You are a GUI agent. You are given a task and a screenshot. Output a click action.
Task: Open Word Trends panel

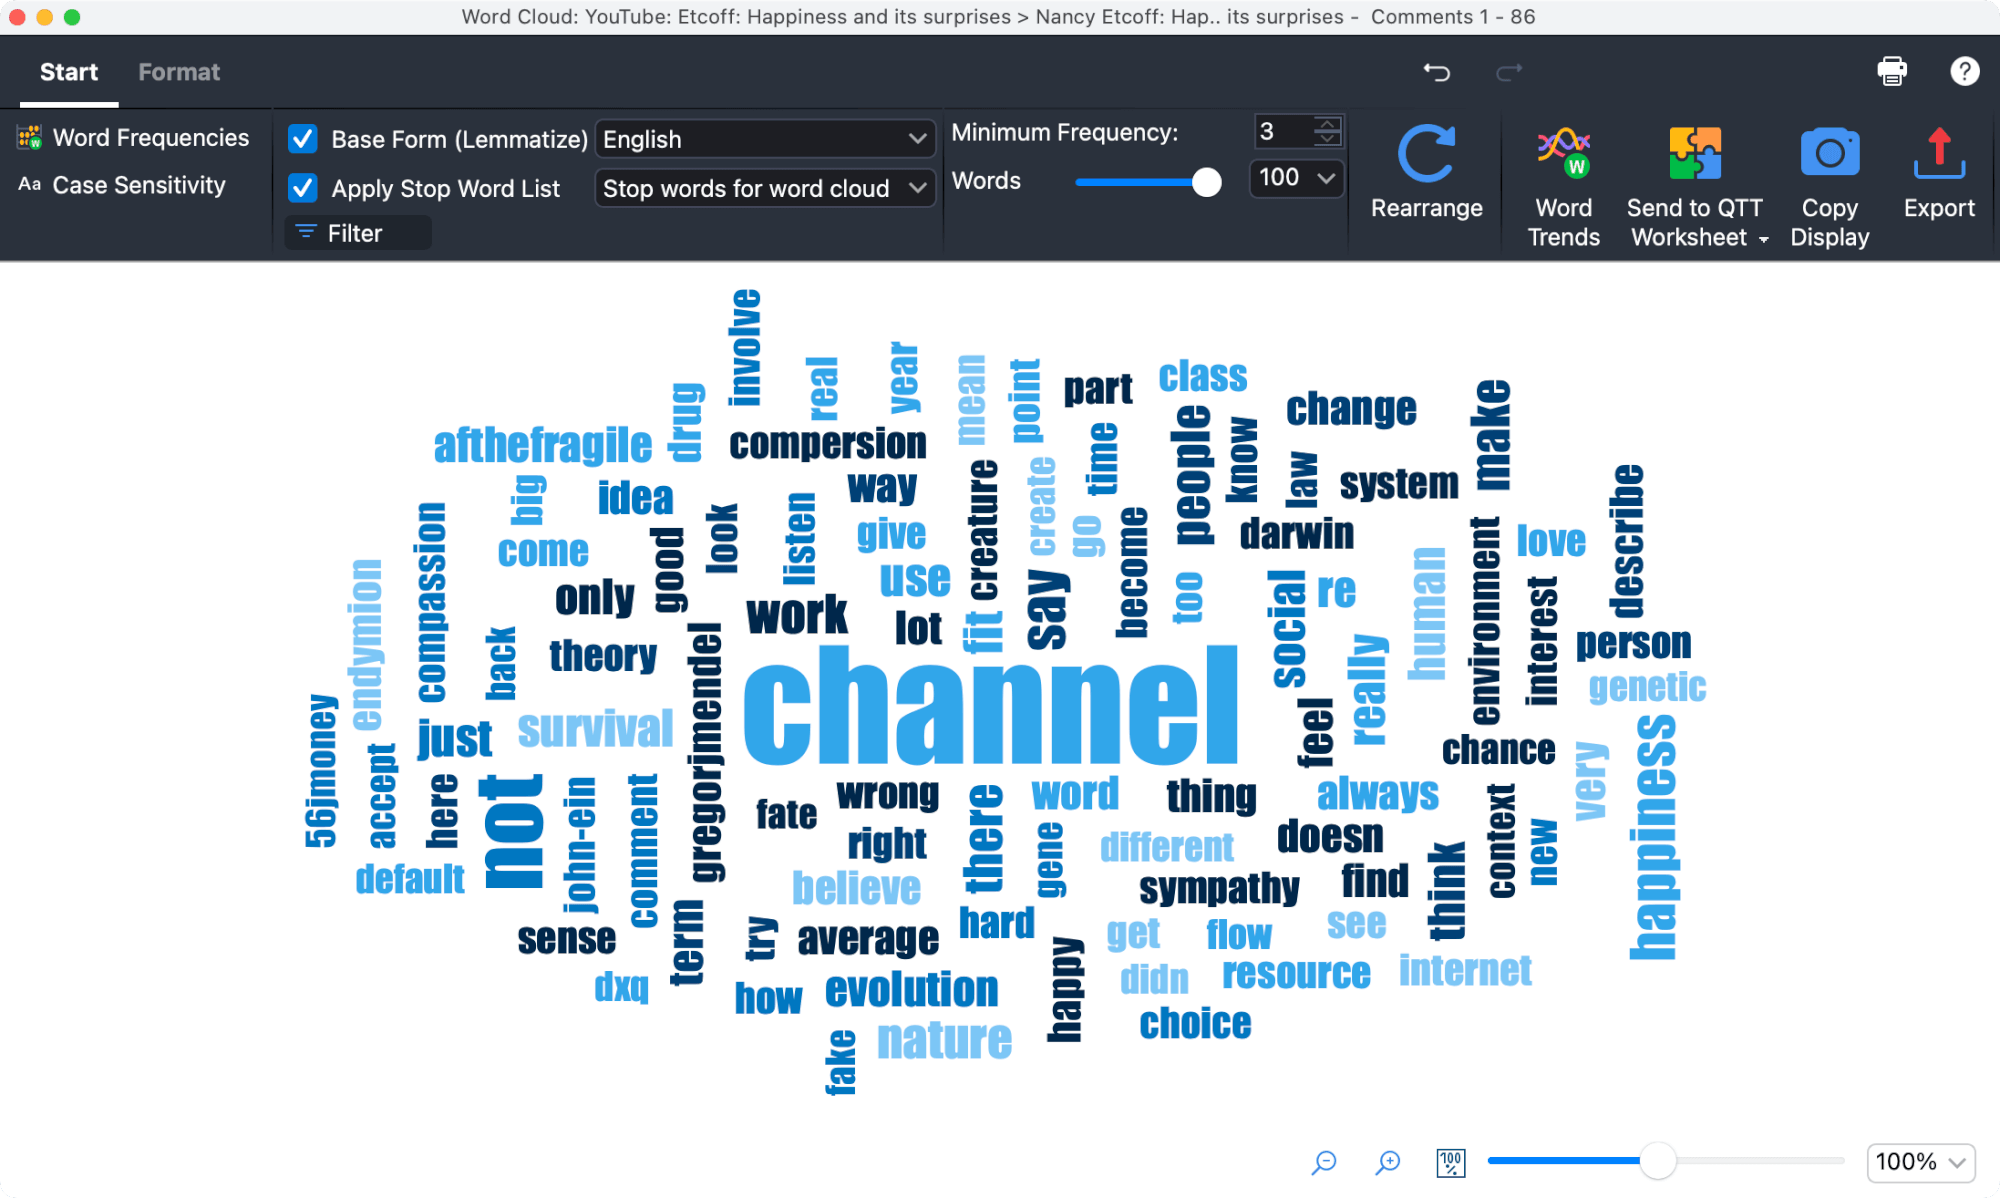1564,183
